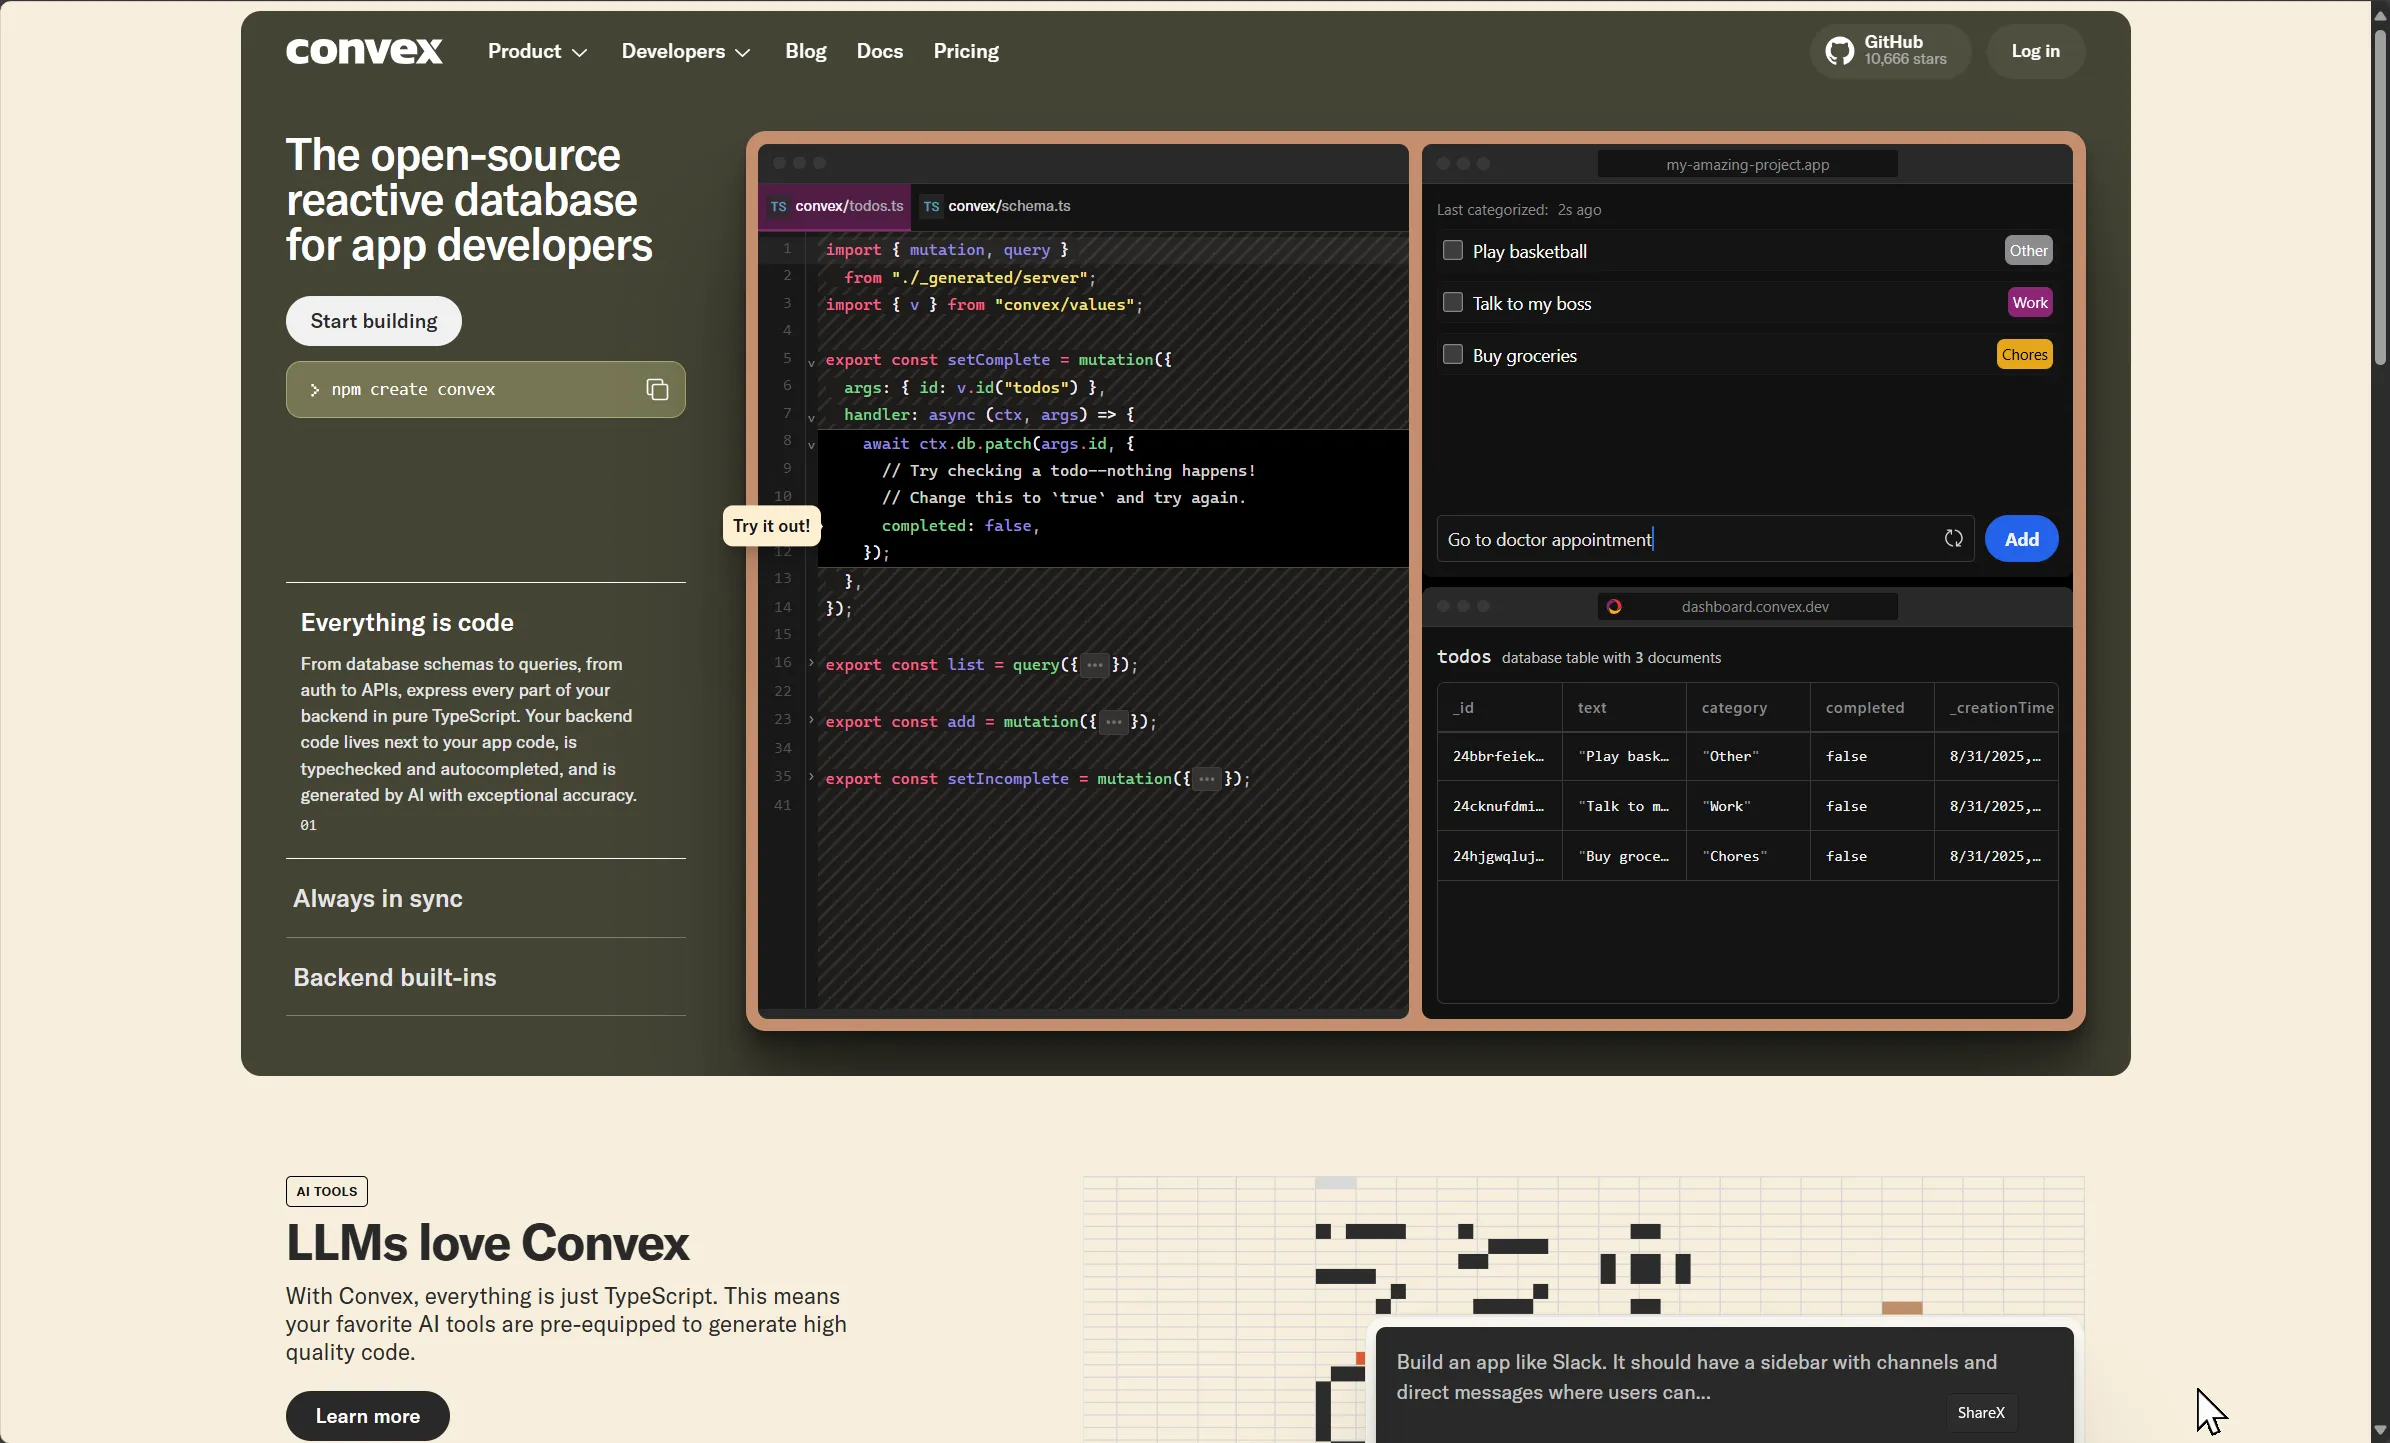This screenshot has height=1443, width=2390.
Task: Click the "Other" category table cell
Action: [x=1748, y=757]
